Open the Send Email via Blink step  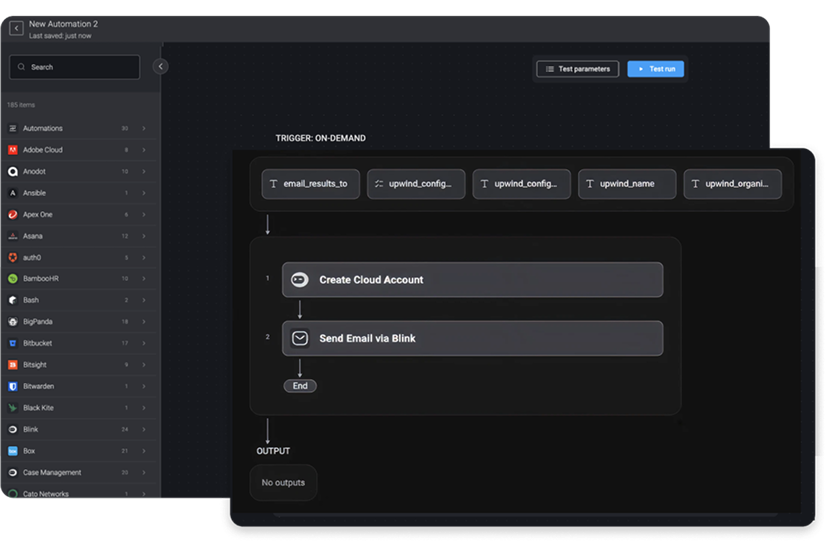473,338
